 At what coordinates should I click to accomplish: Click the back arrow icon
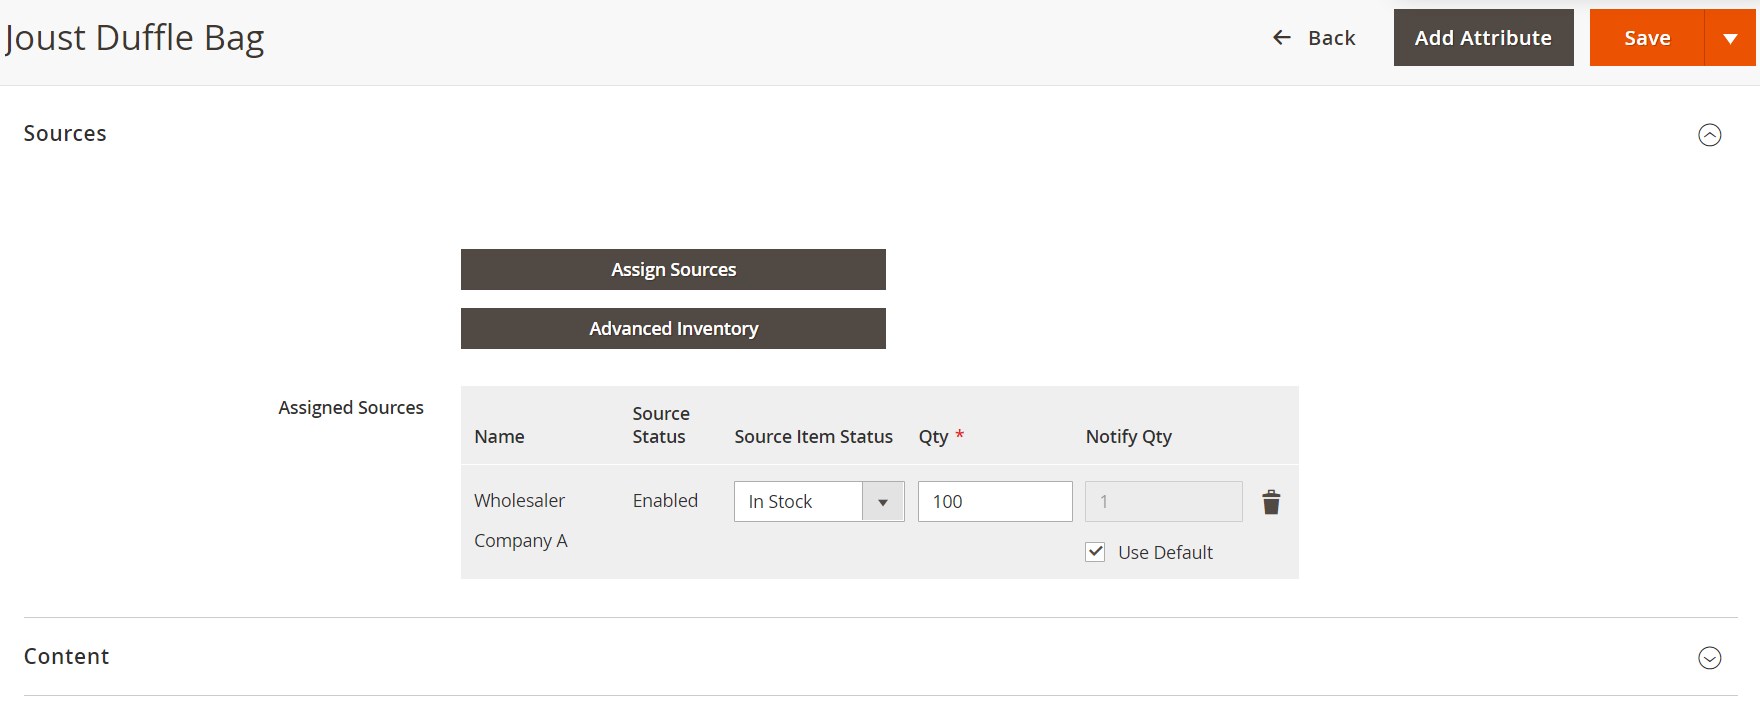(1281, 38)
